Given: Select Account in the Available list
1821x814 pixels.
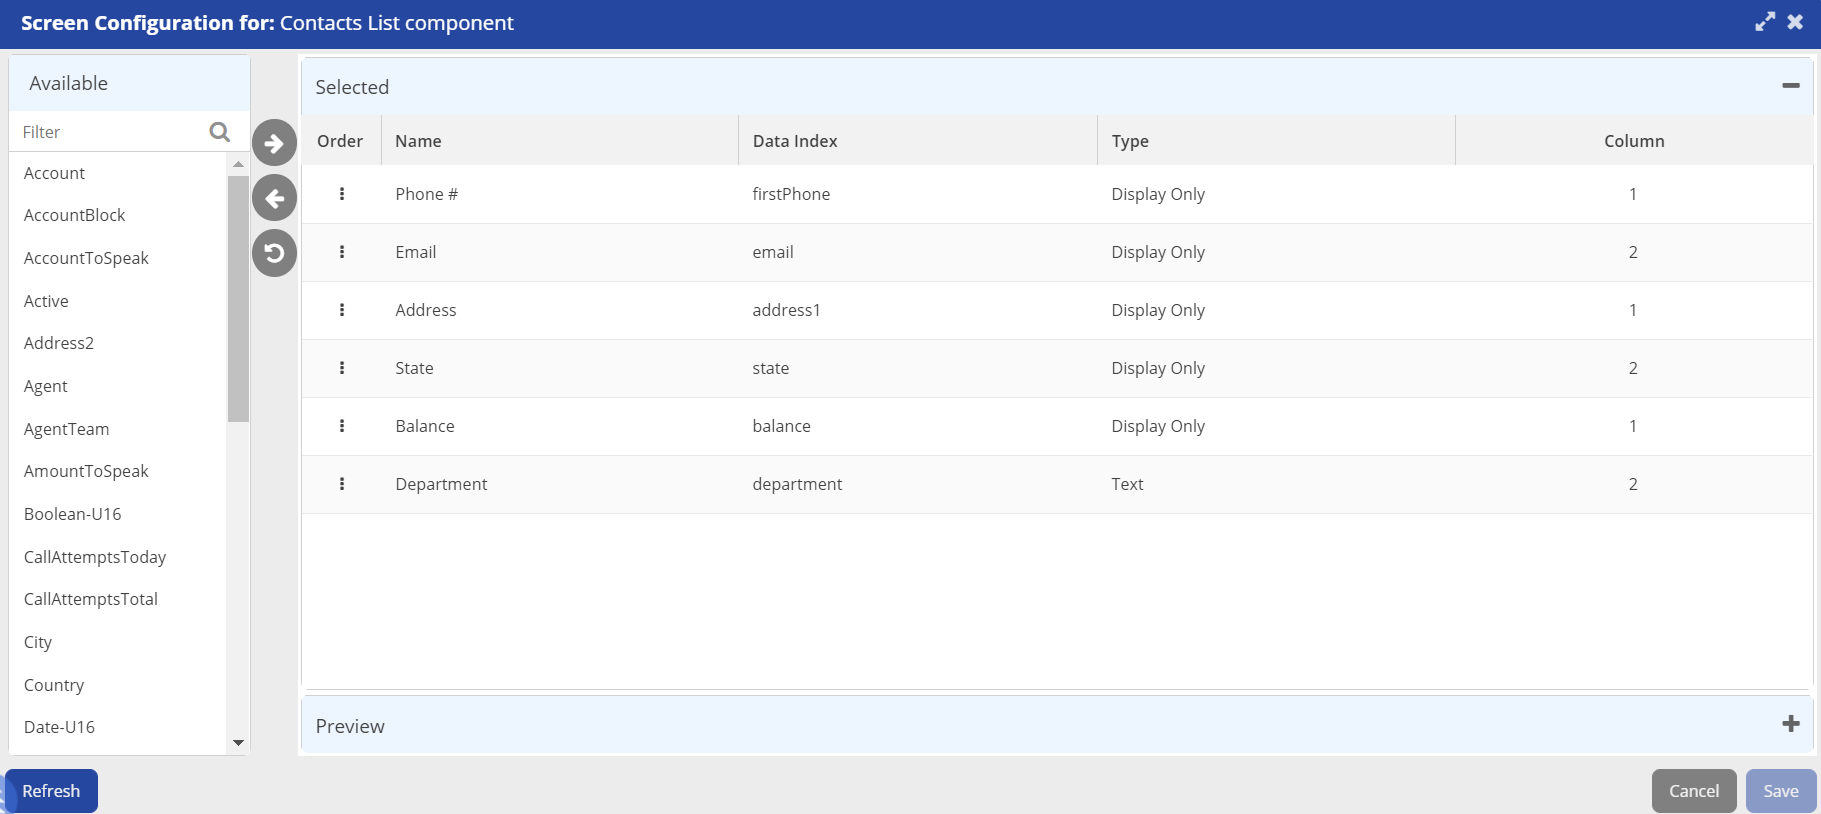Looking at the screenshot, I should click(54, 173).
